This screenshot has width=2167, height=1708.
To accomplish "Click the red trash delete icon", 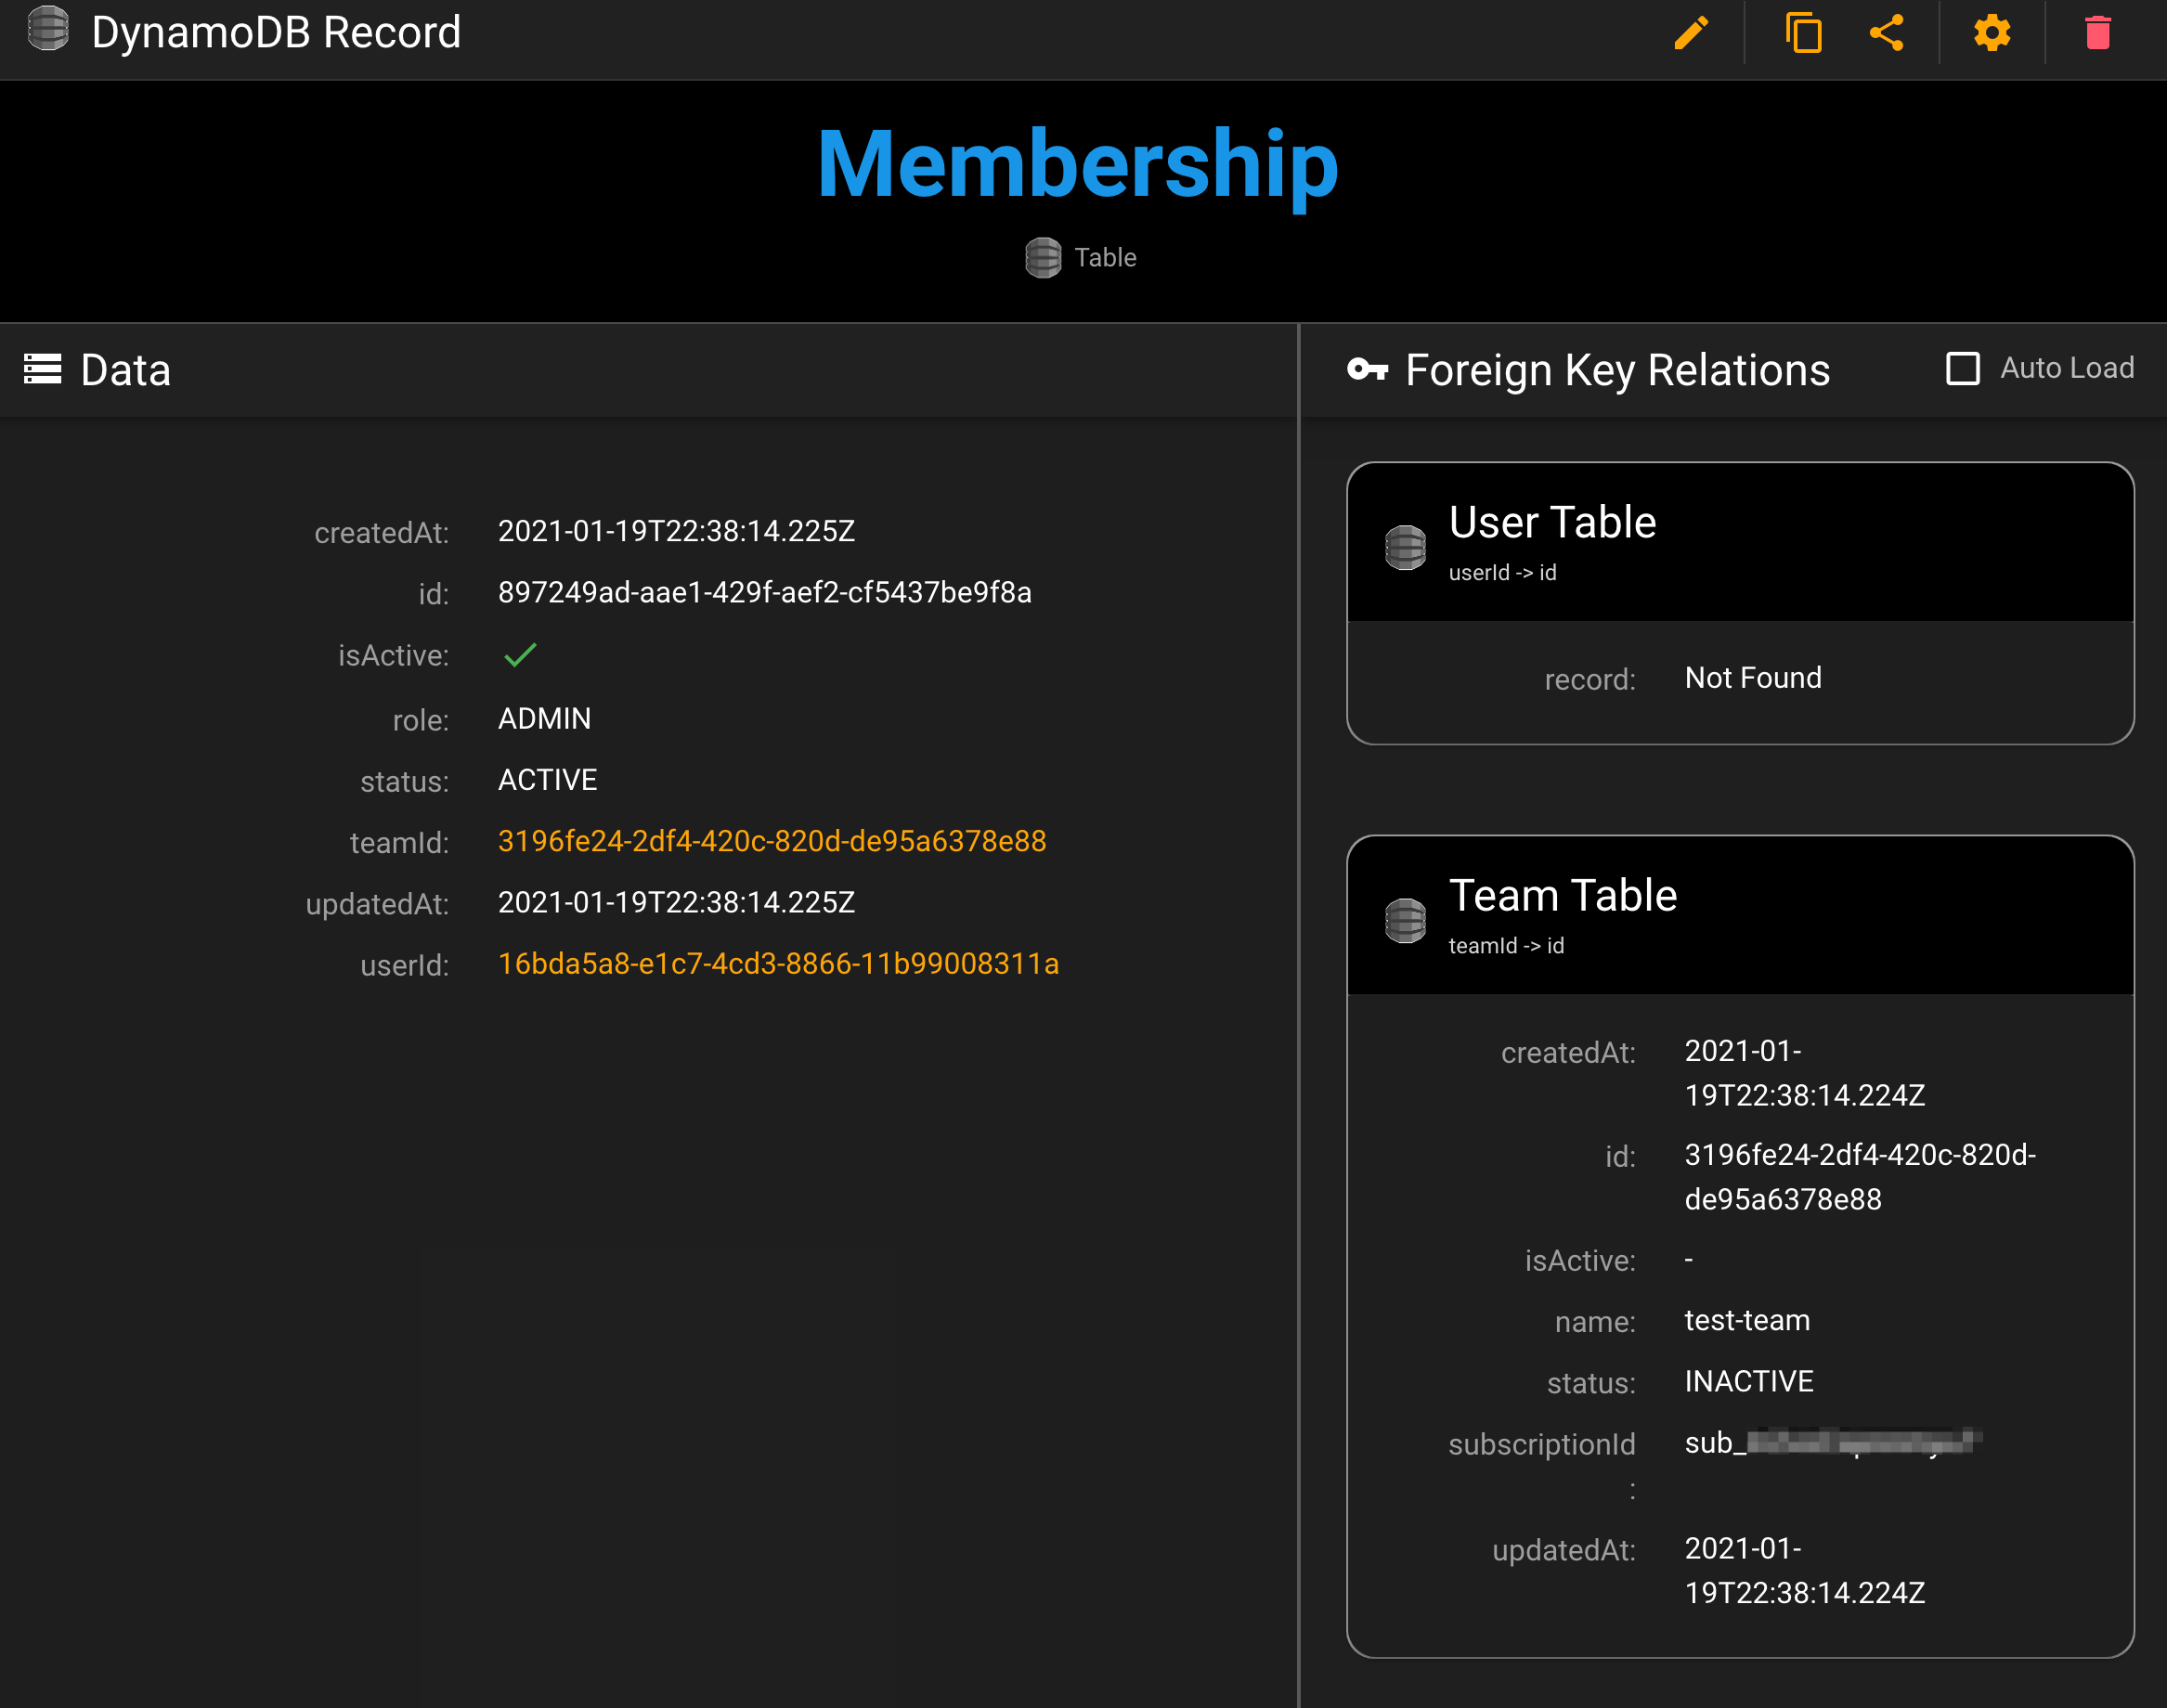I will [x=2097, y=33].
